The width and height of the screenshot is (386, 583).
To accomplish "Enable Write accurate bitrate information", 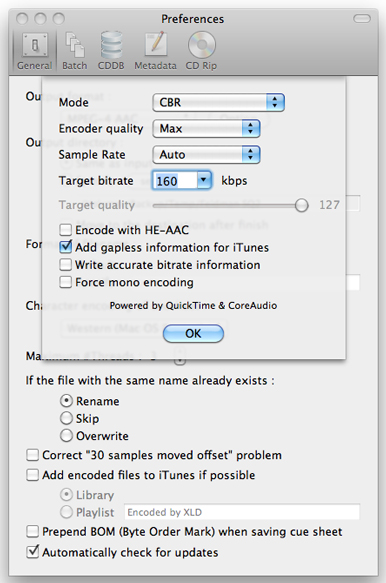I will coord(66,265).
